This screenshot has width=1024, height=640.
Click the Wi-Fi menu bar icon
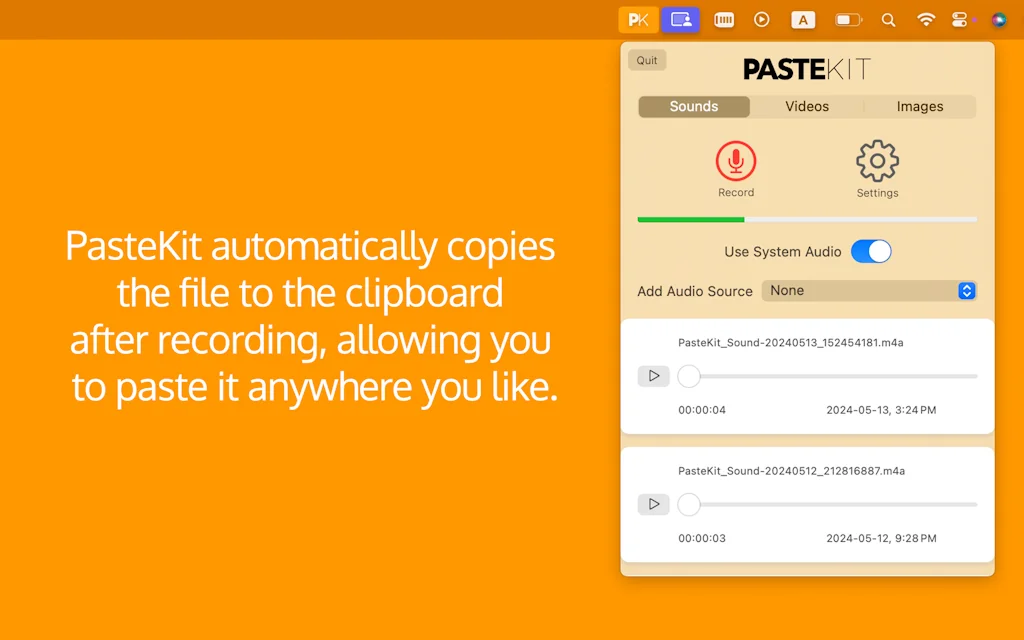point(925,19)
